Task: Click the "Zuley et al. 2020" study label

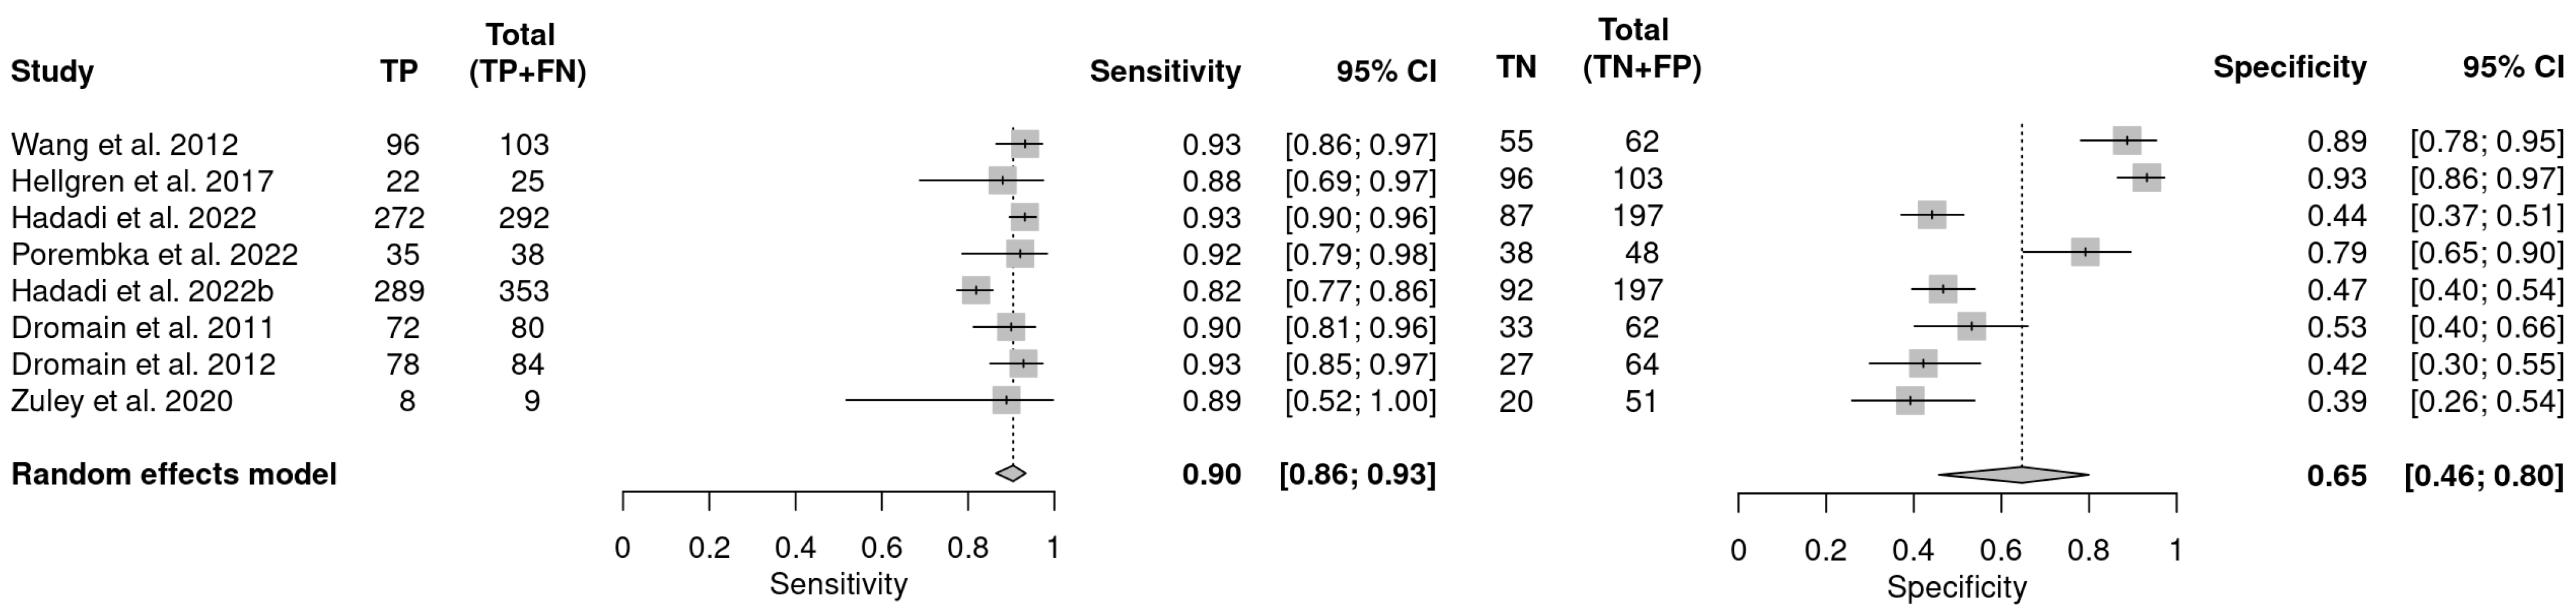Action: [121, 401]
